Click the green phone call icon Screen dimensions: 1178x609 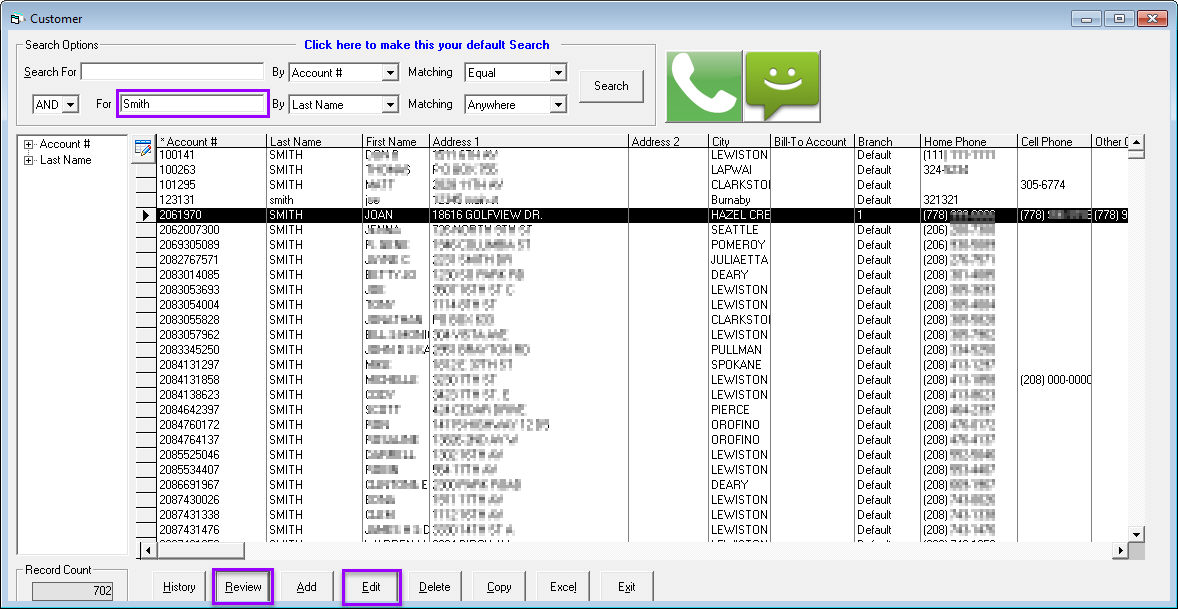pos(704,86)
